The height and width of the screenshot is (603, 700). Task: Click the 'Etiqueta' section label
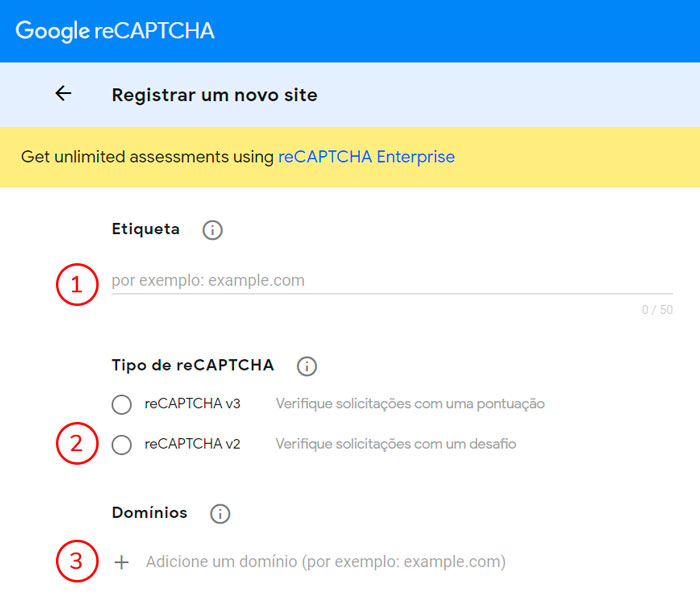[x=146, y=229]
